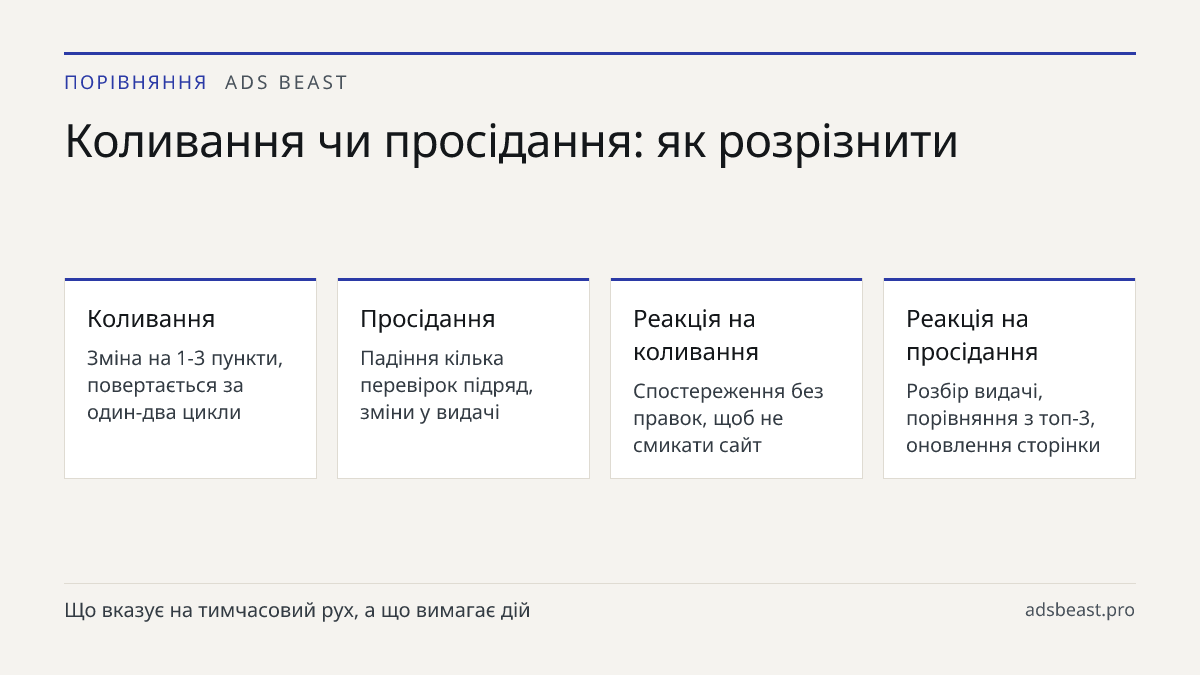The image size is (1200, 675).
Task: Click the Коливання card title
Action: (151, 319)
